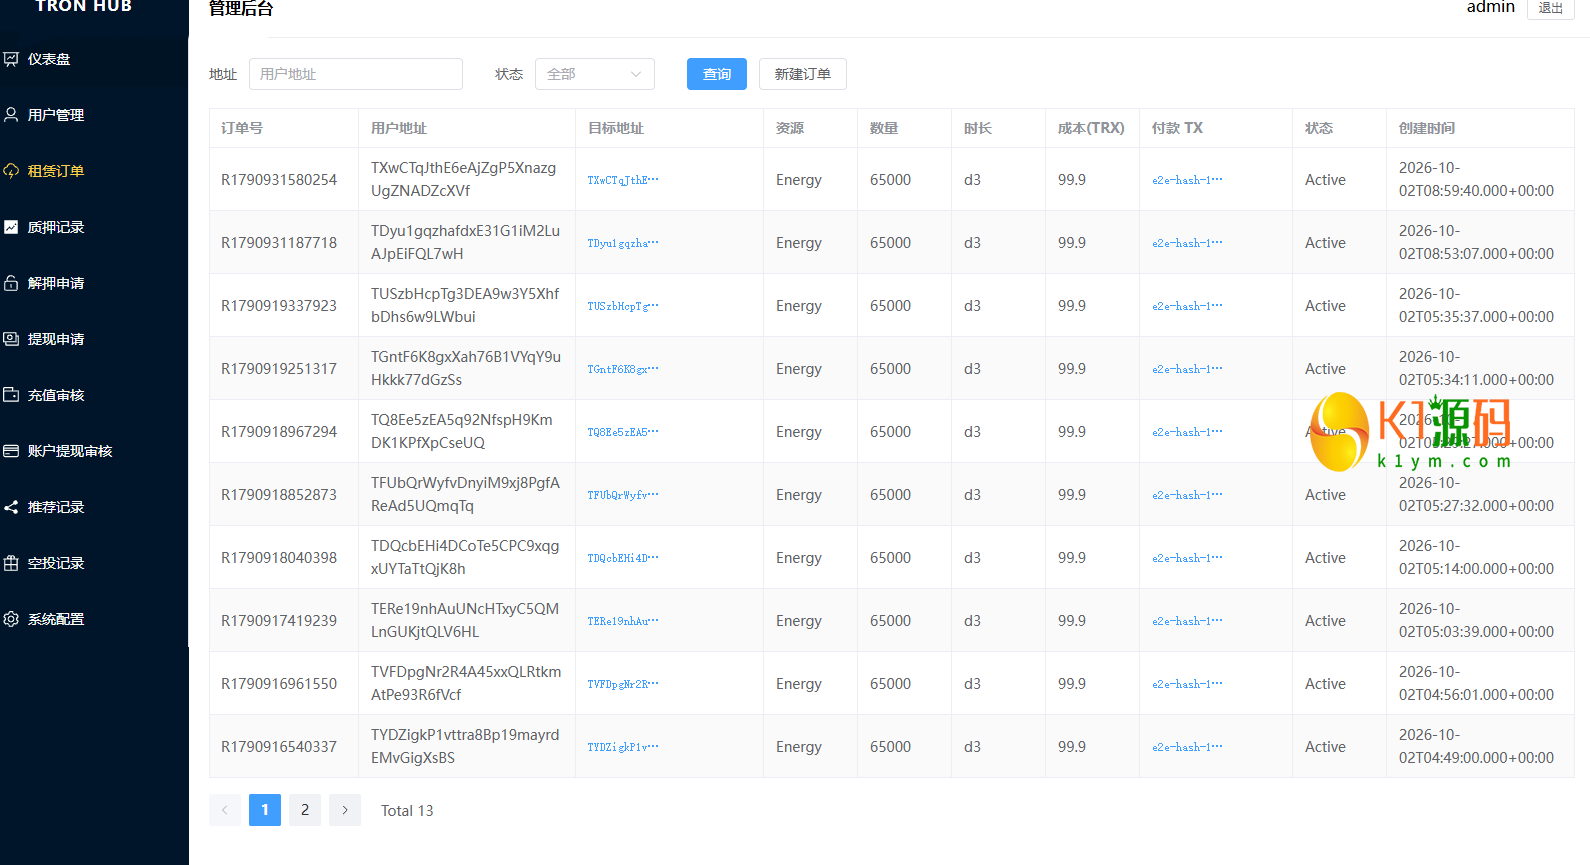Click the withdrawal icon beside 提现申请
1590x865 pixels.
pyautogui.click(x=11, y=339)
